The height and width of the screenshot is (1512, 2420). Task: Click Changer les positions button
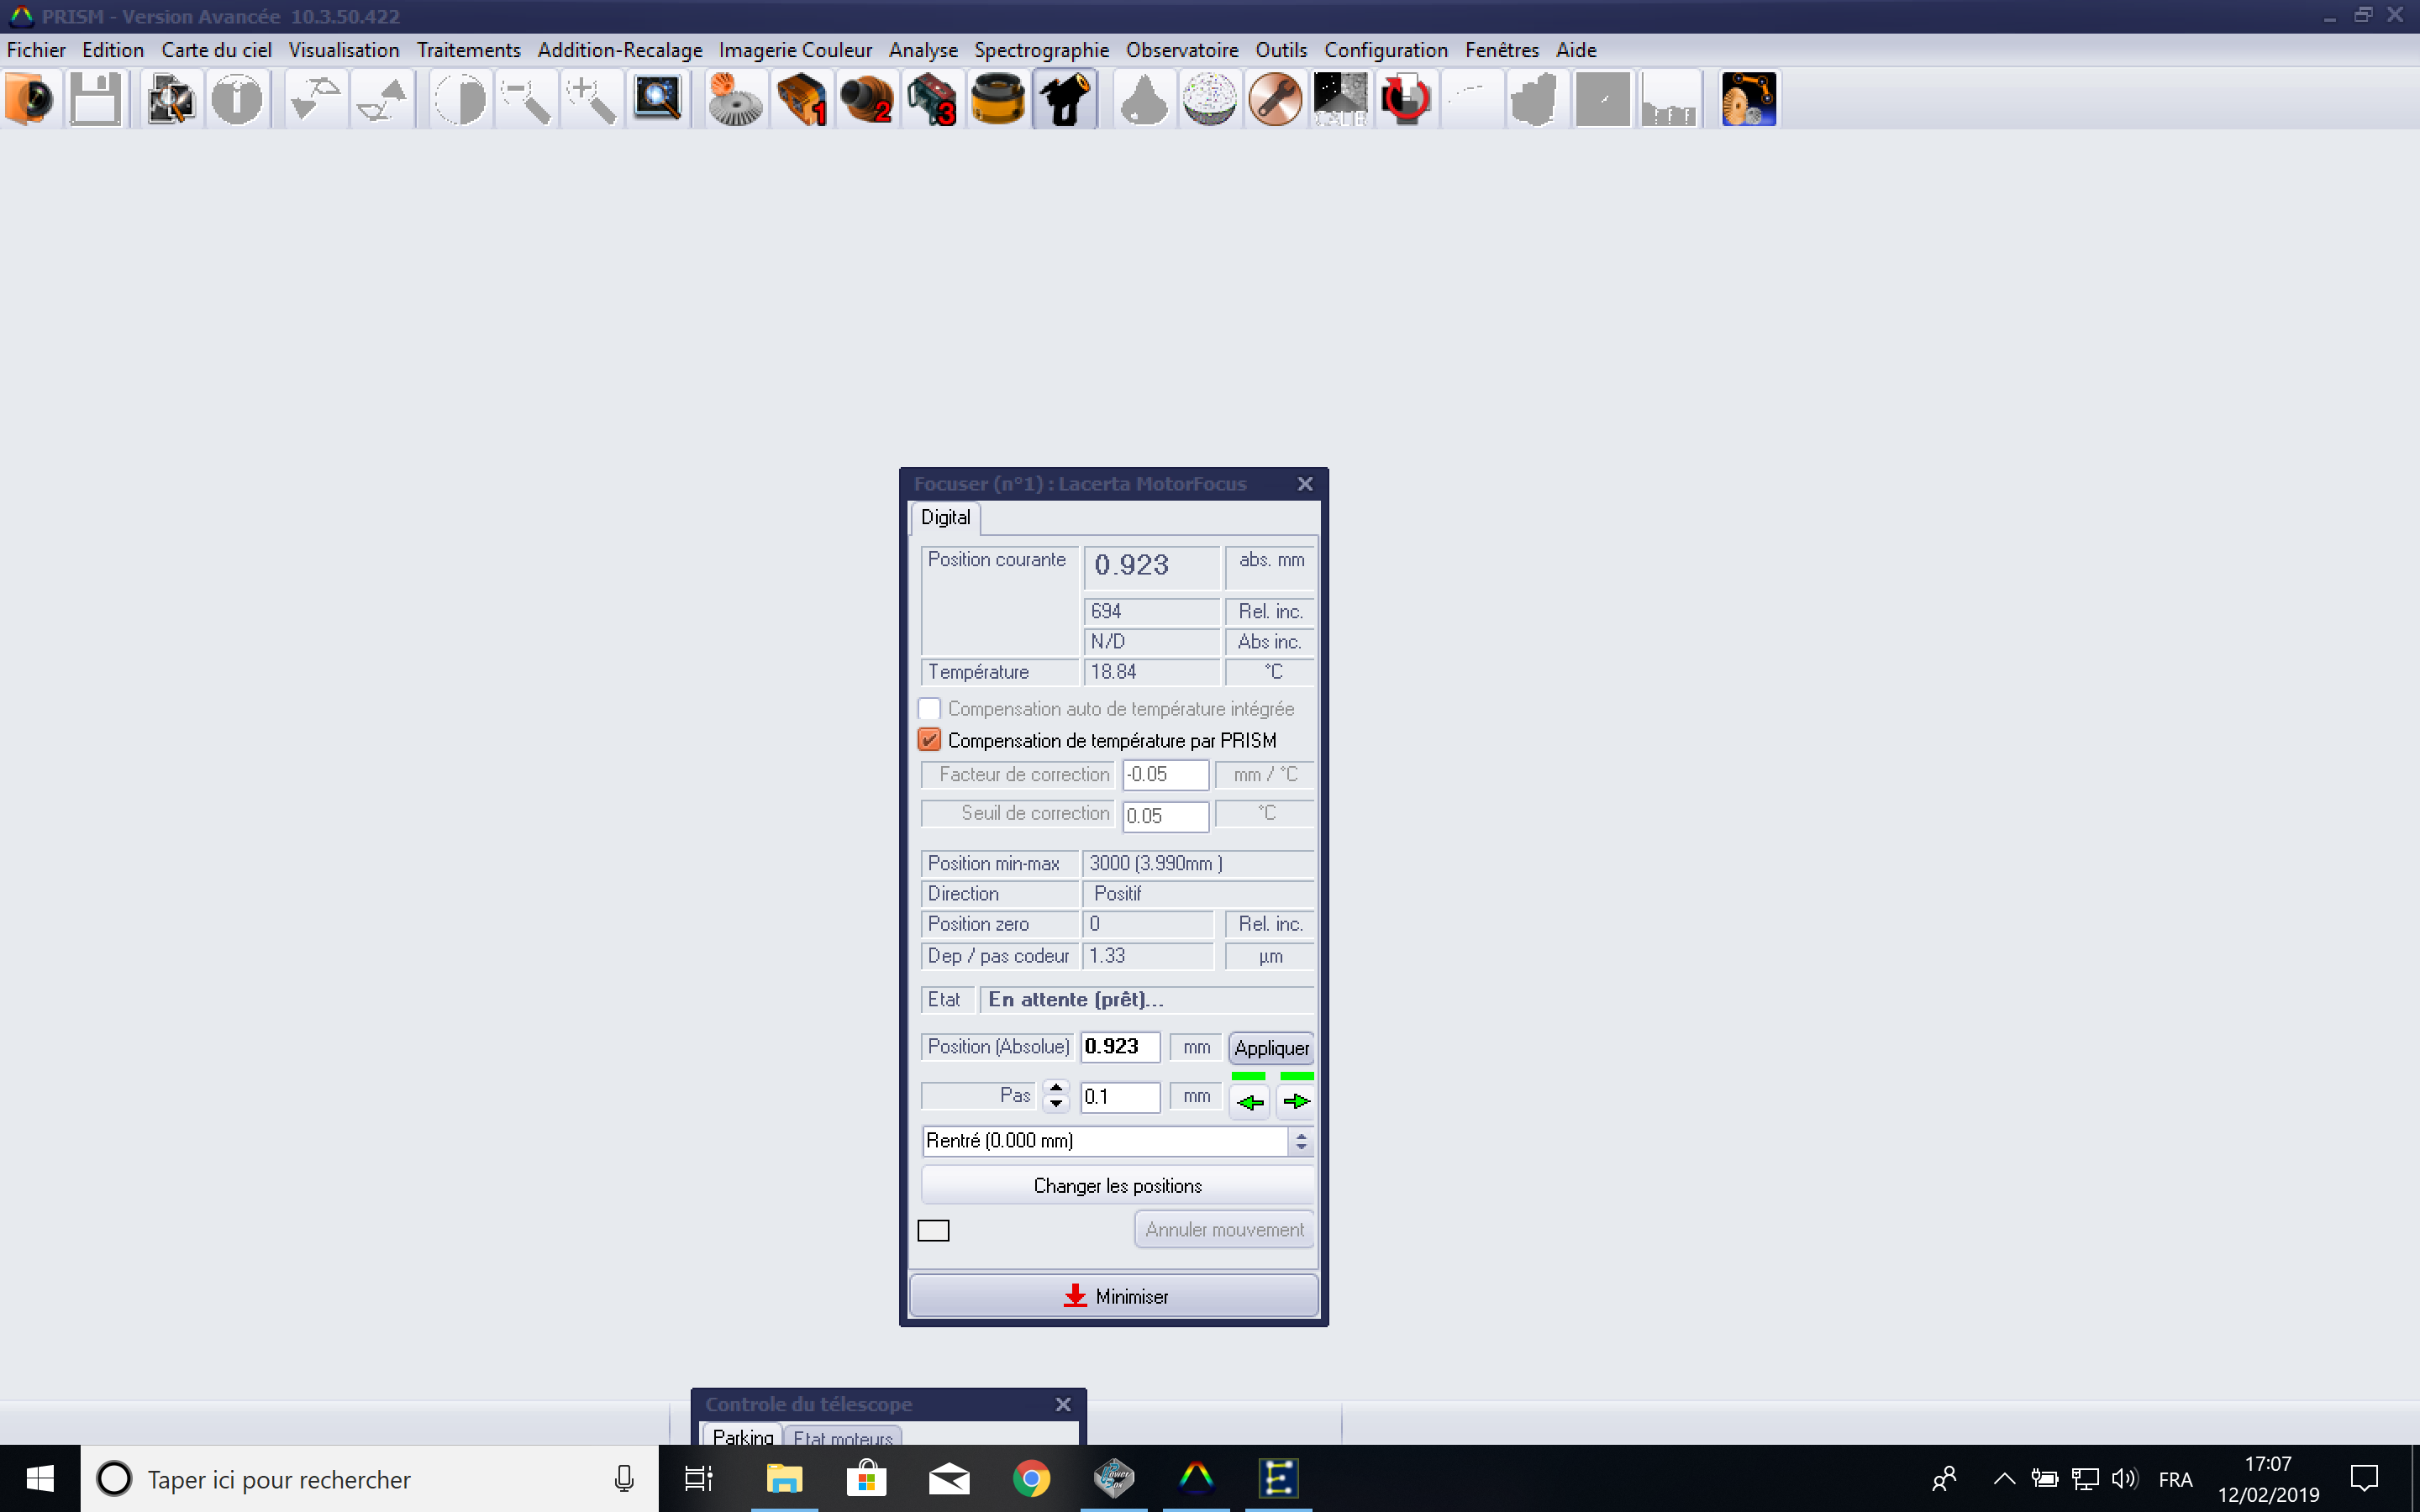coord(1117,1186)
